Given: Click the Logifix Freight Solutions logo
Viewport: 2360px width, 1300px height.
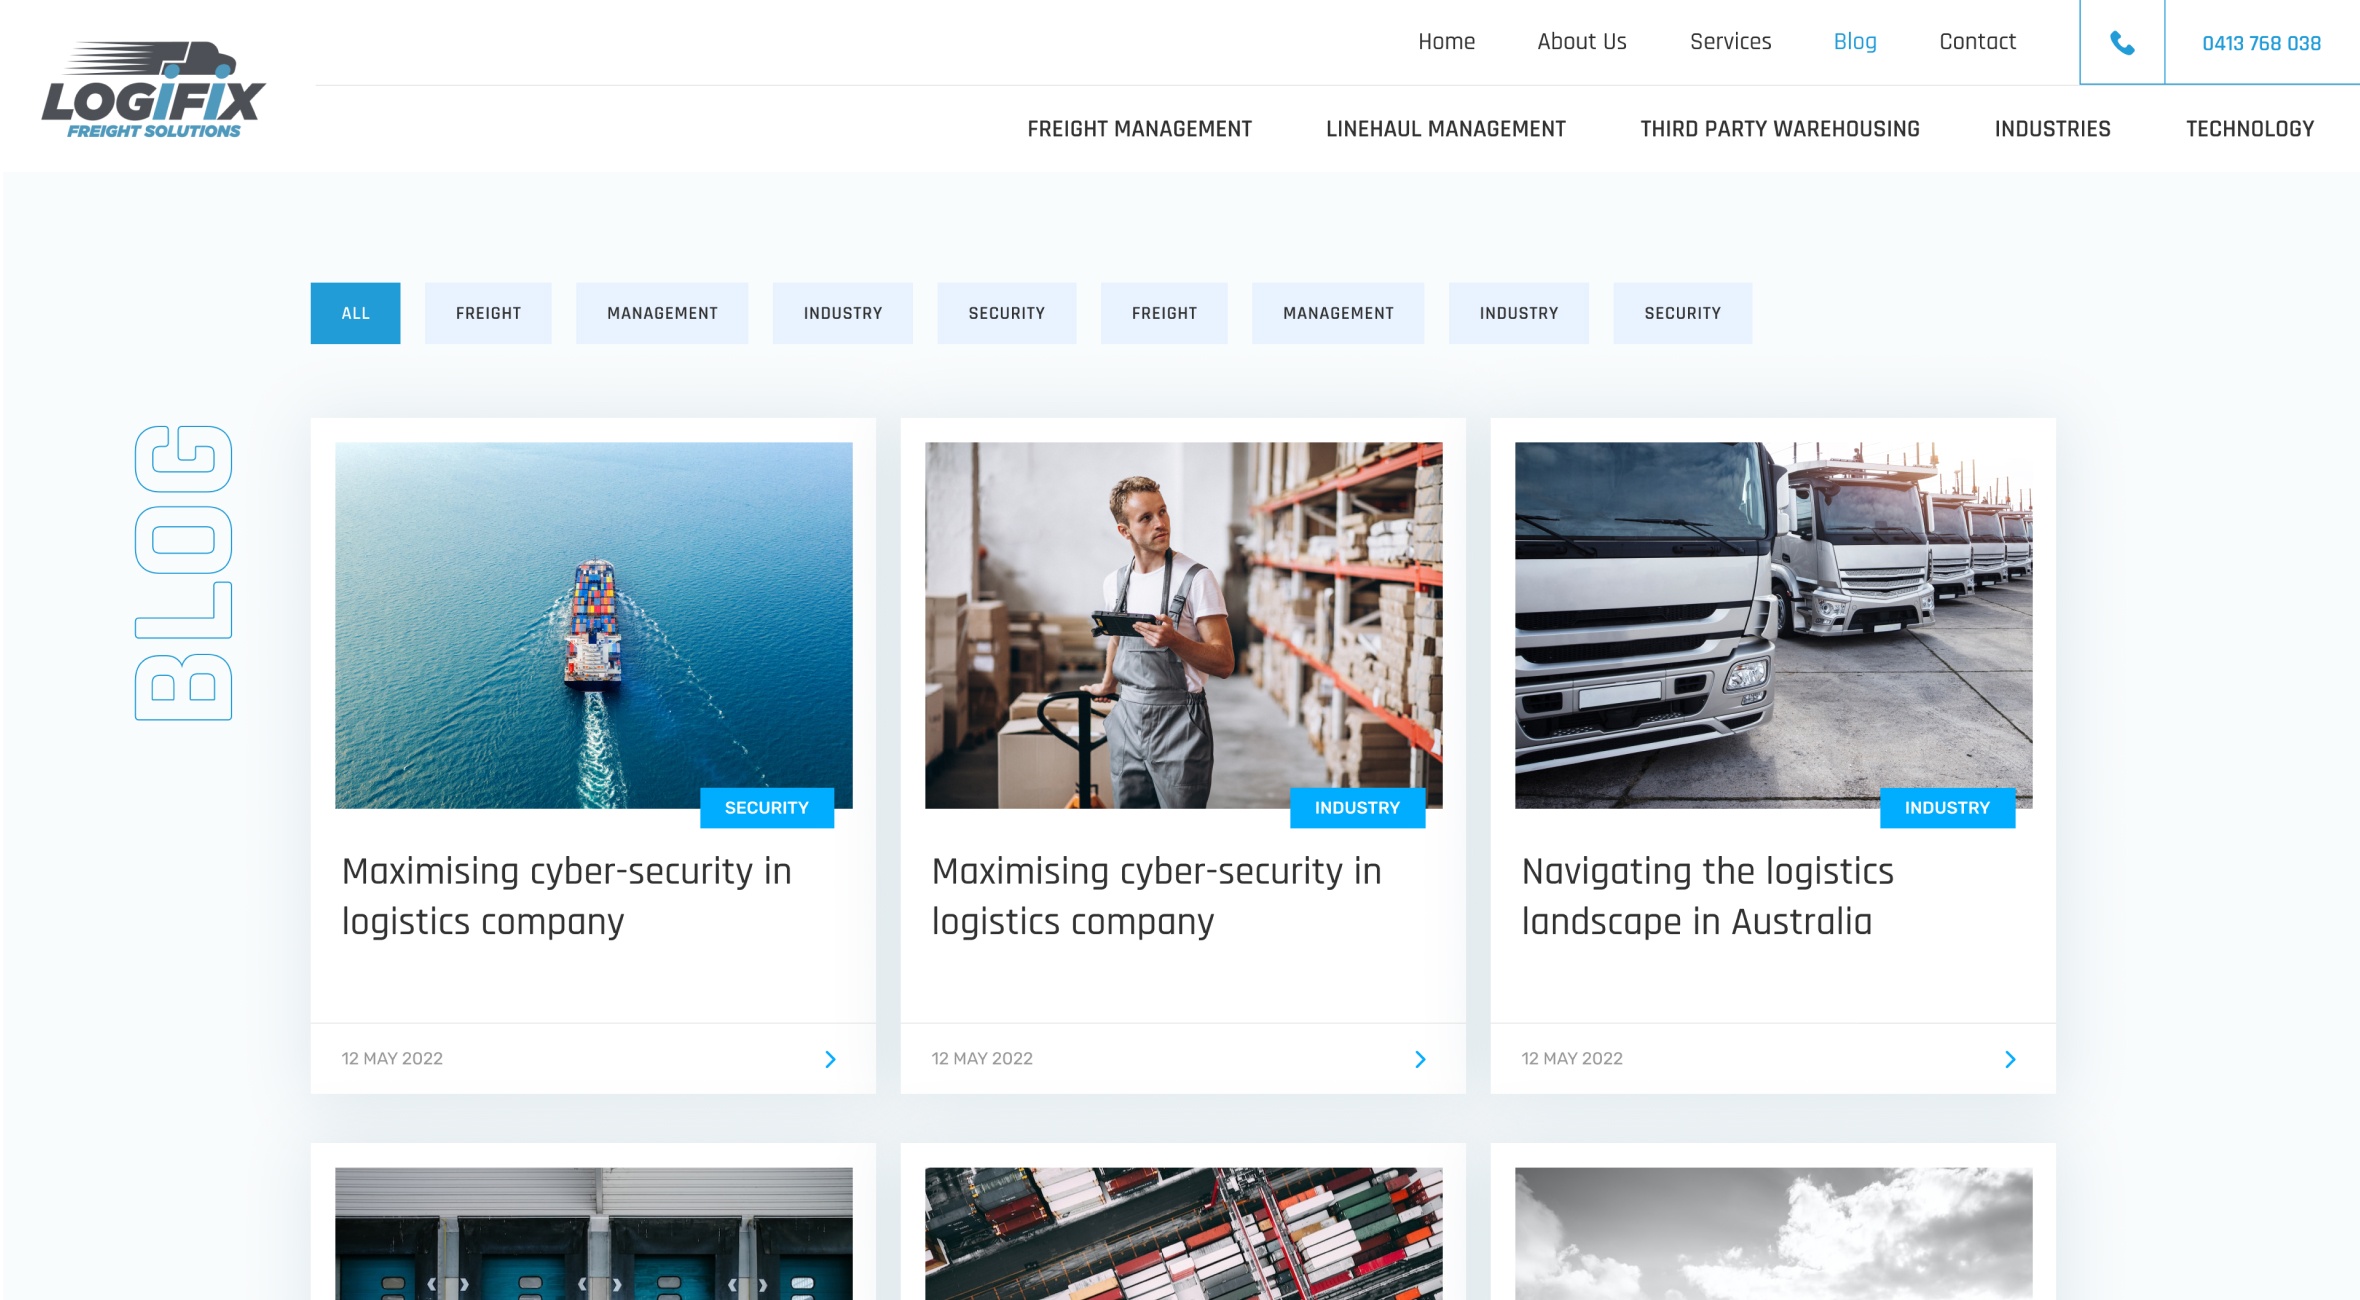Looking at the screenshot, I should pos(154,90).
